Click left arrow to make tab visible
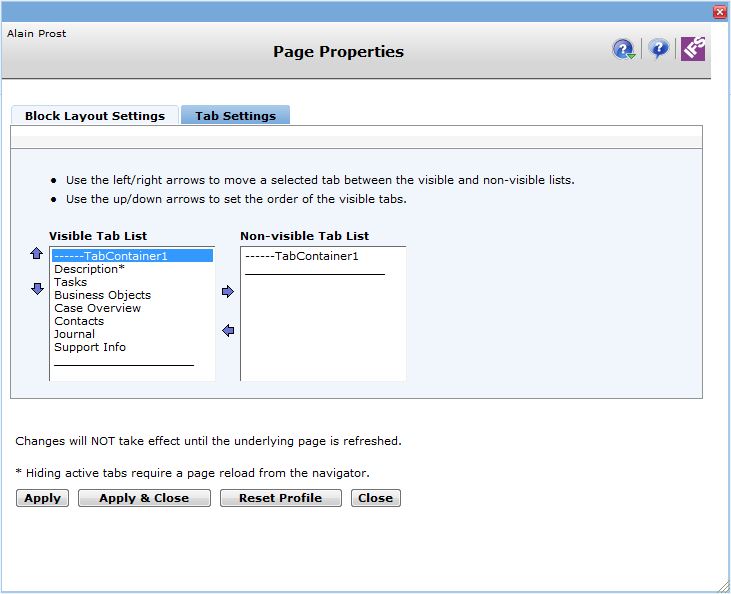Image resolution: width=731 pixels, height=594 pixels. click(228, 331)
